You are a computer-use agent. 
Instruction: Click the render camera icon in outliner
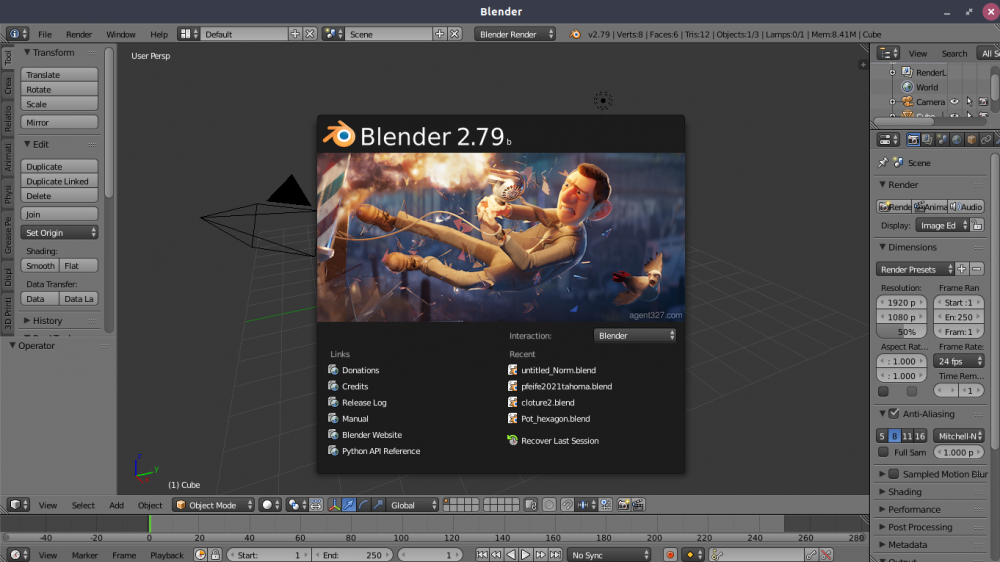coord(983,102)
